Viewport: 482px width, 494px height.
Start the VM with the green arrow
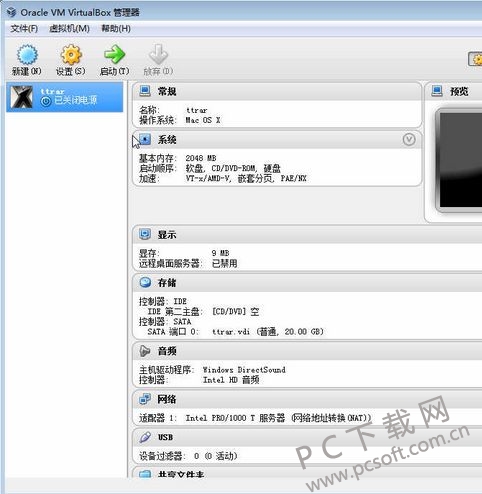pyautogui.click(x=114, y=55)
